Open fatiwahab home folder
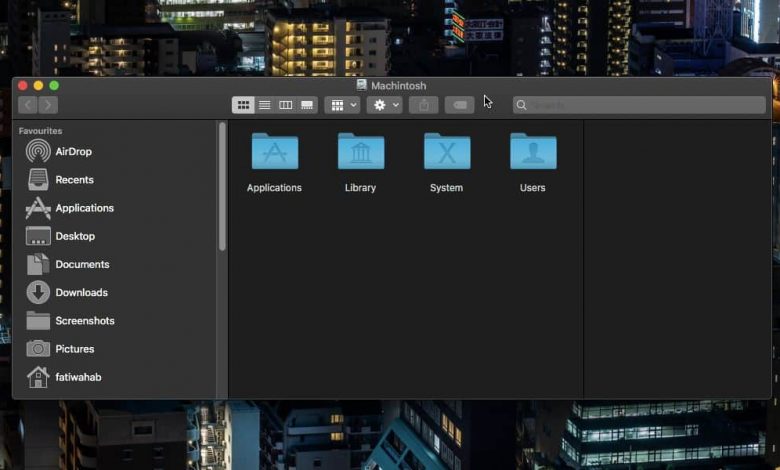 click(64, 377)
